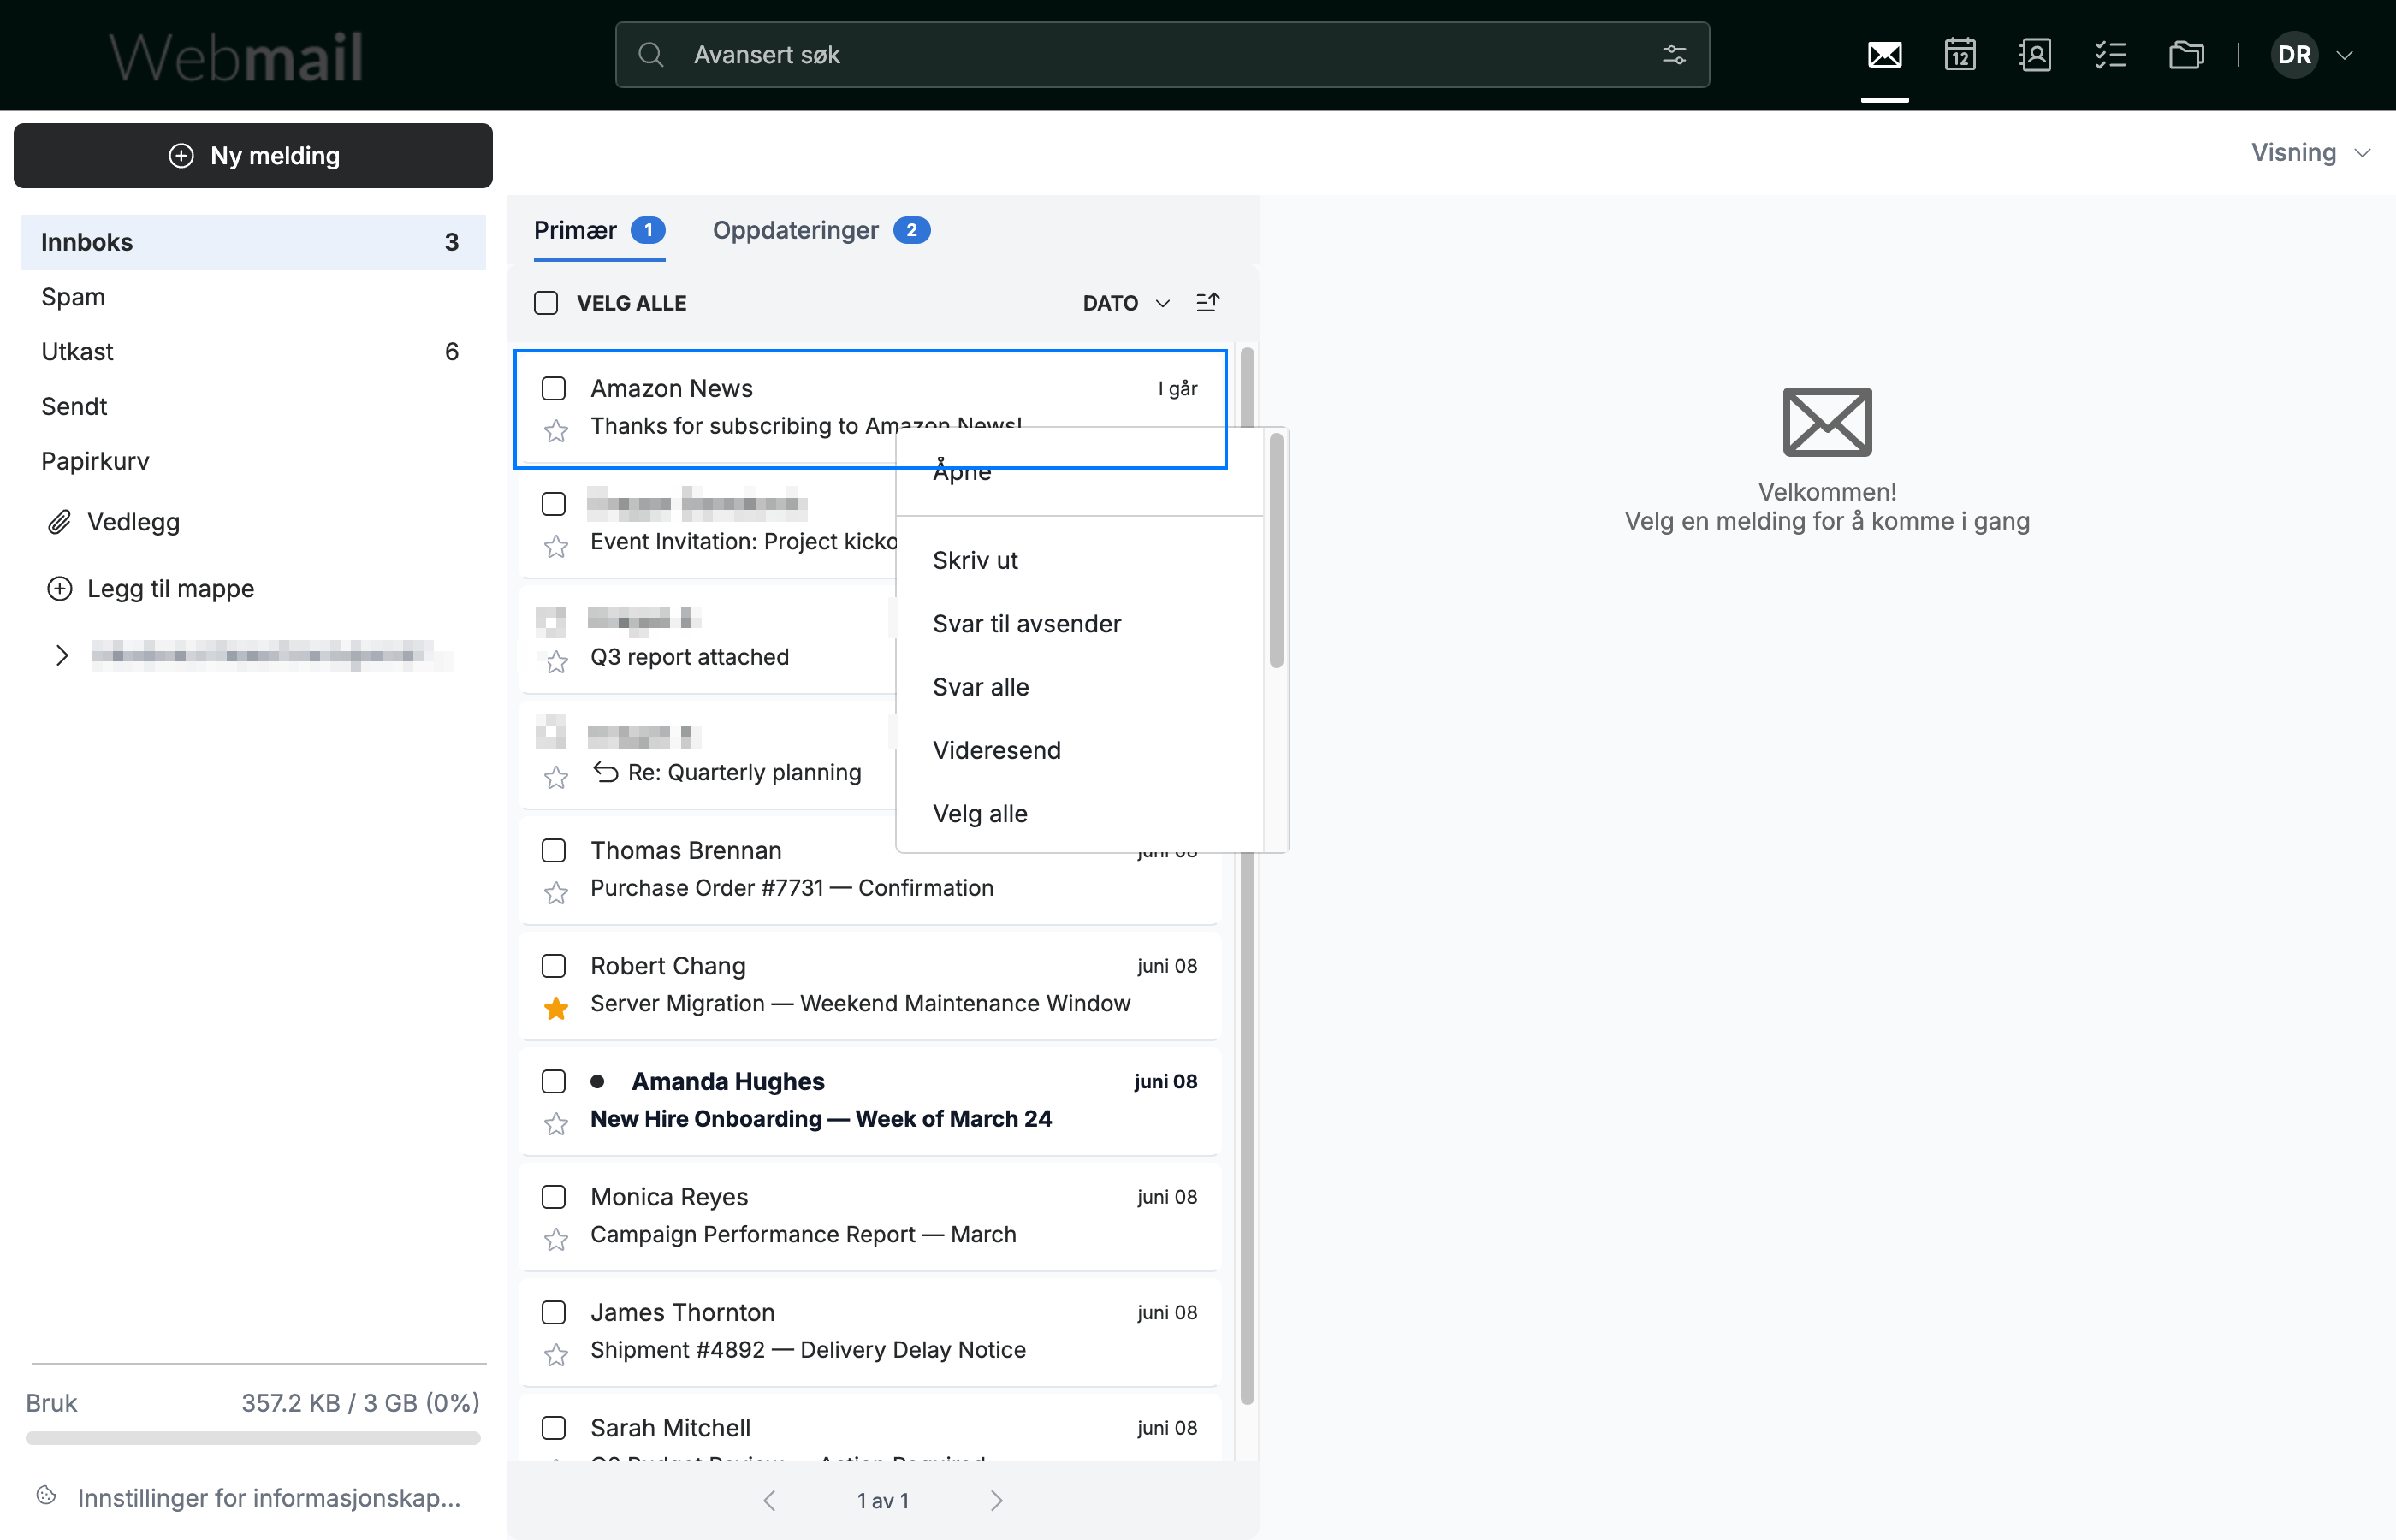Toggle sort order direction icon
The image size is (2396, 1540).
pyautogui.click(x=1207, y=302)
